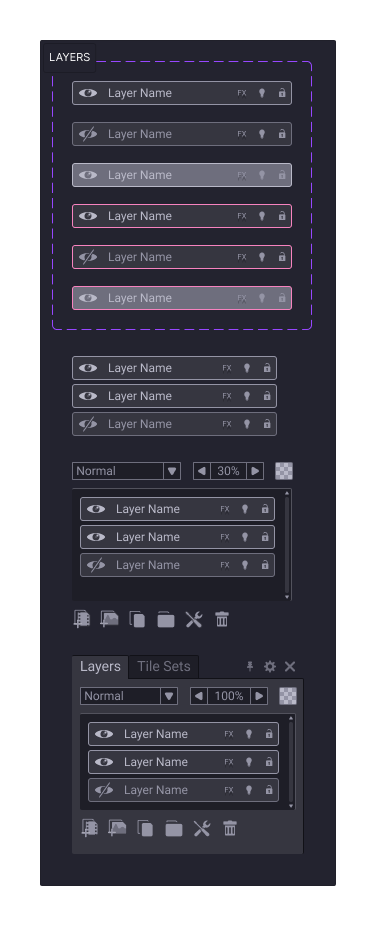Click the 100% opacity value field

pos(229,696)
